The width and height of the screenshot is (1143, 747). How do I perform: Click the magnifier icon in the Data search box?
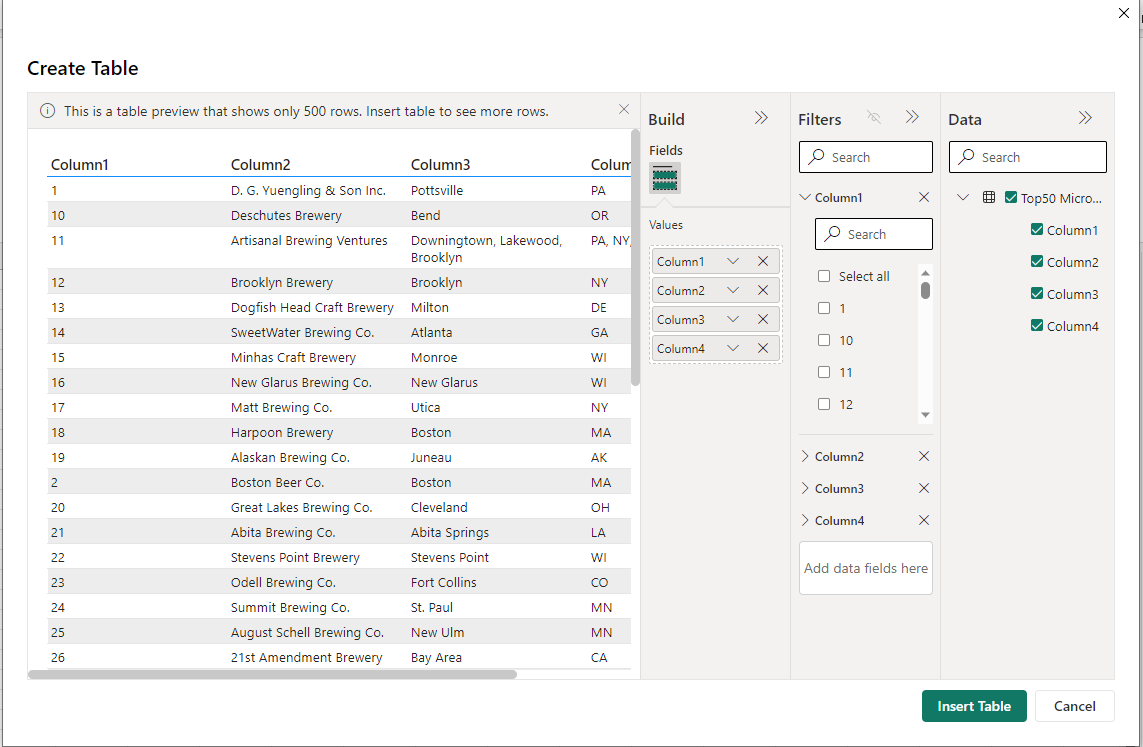tap(967, 157)
